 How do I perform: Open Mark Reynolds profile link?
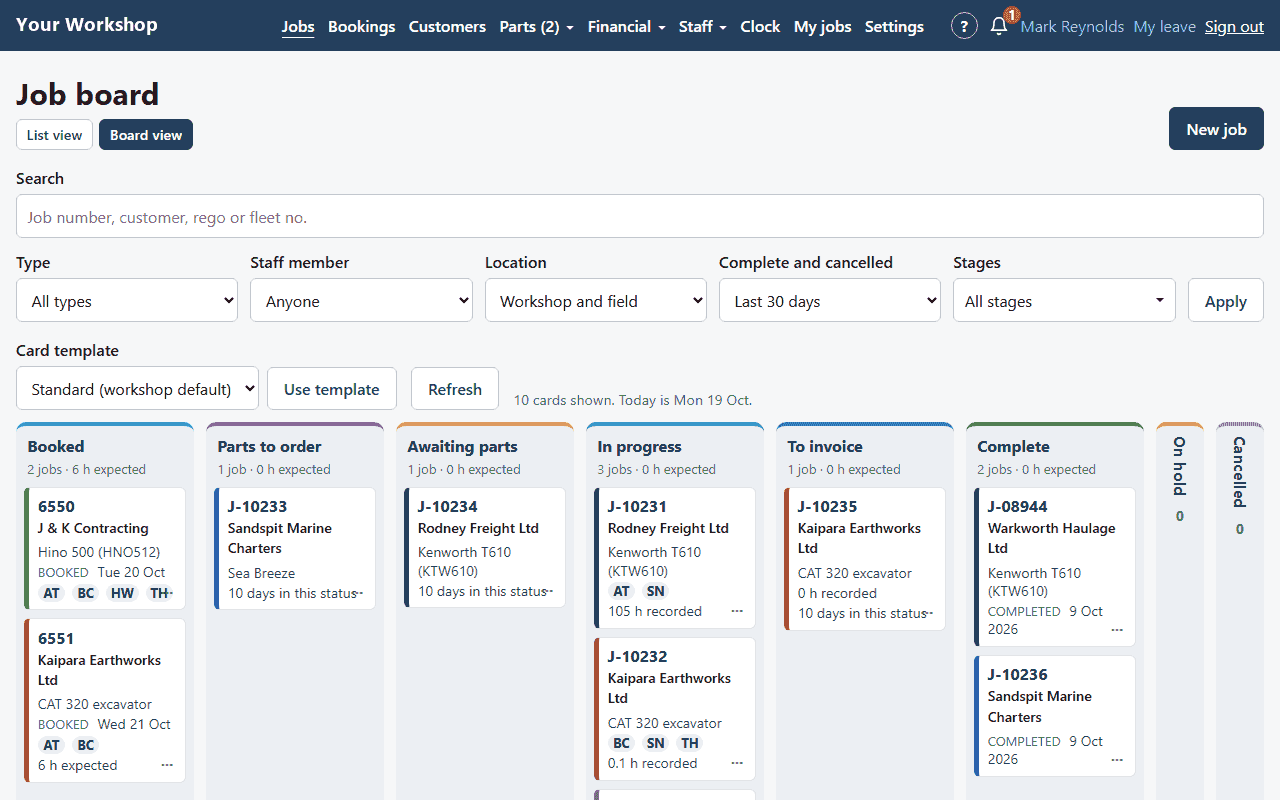(x=1072, y=27)
